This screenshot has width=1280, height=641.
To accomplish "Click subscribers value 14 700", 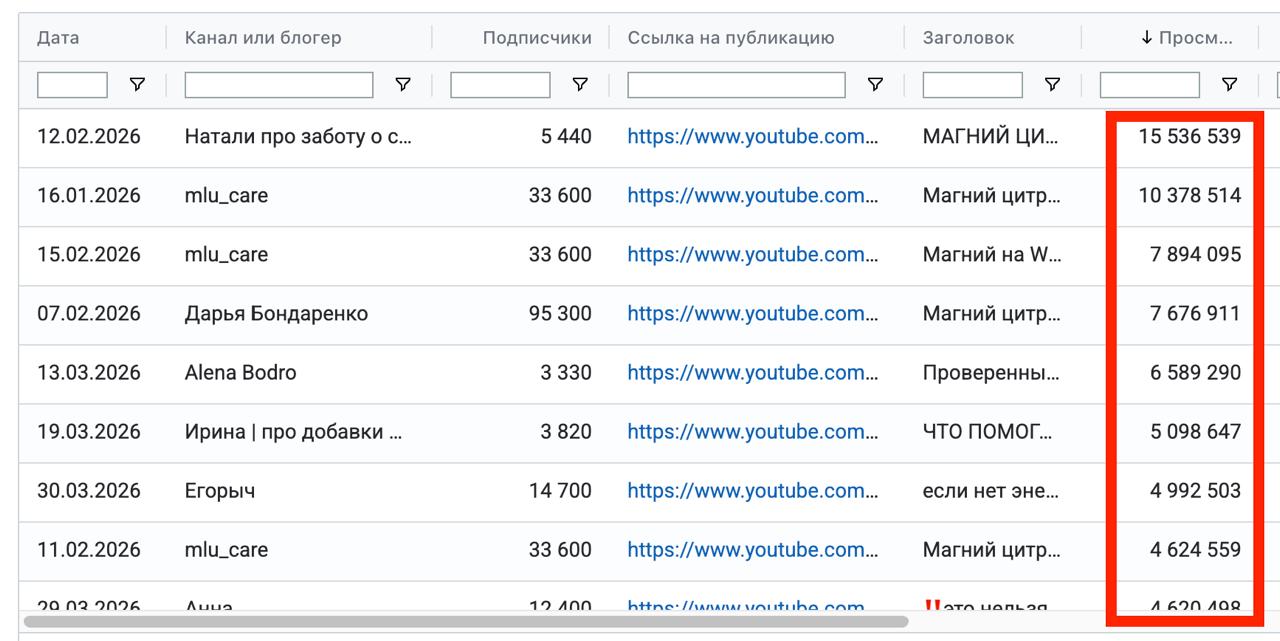I will point(561,491).
